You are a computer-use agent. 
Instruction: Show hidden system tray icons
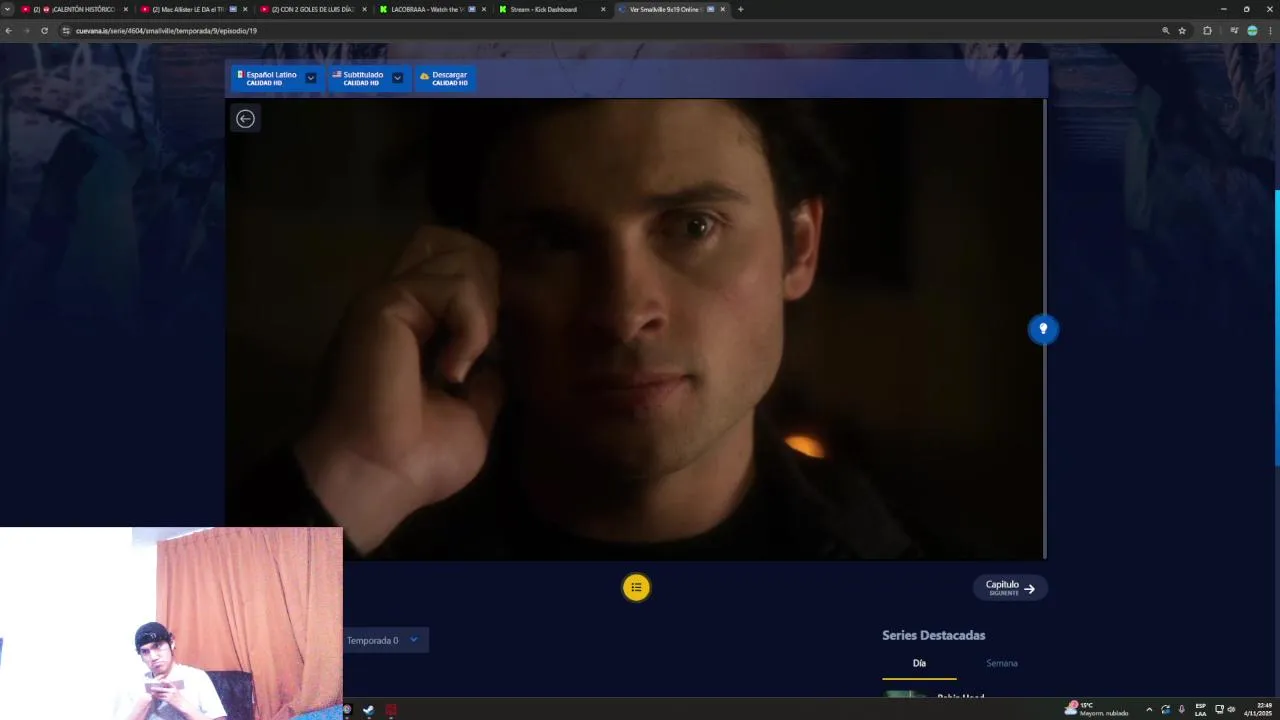pyautogui.click(x=1148, y=710)
